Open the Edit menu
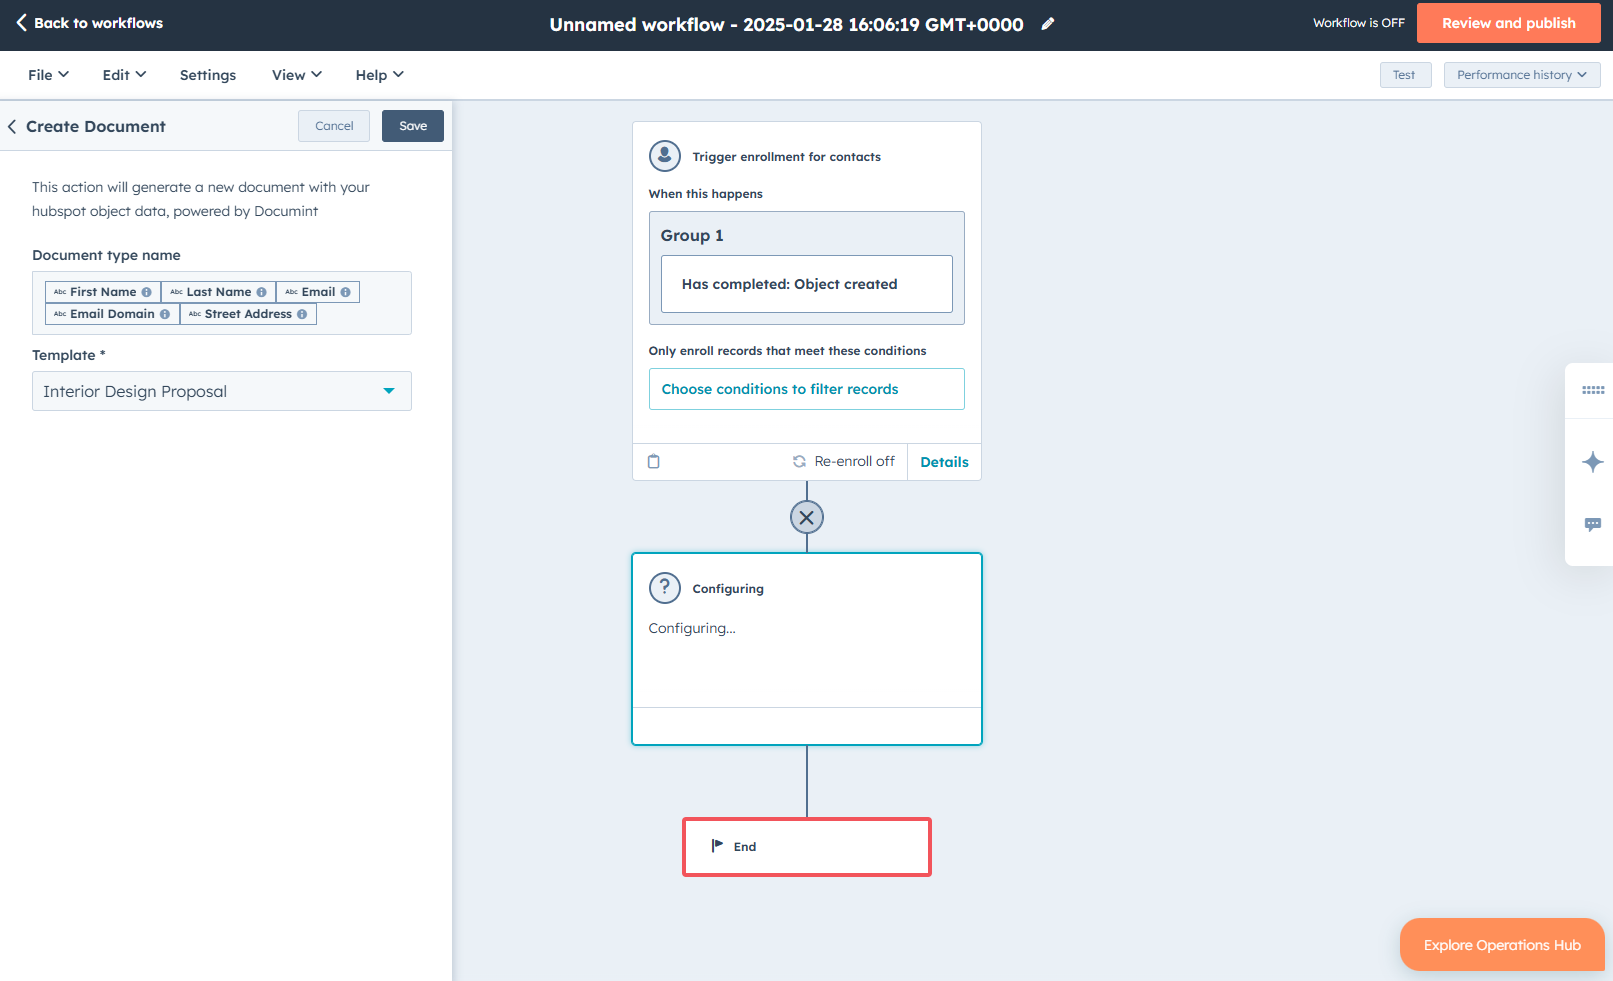This screenshot has width=1613, height=981. [x=124, y=75]
